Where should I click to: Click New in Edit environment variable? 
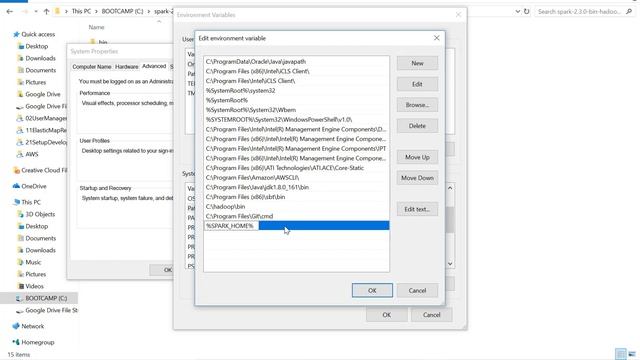pos(417,63)
